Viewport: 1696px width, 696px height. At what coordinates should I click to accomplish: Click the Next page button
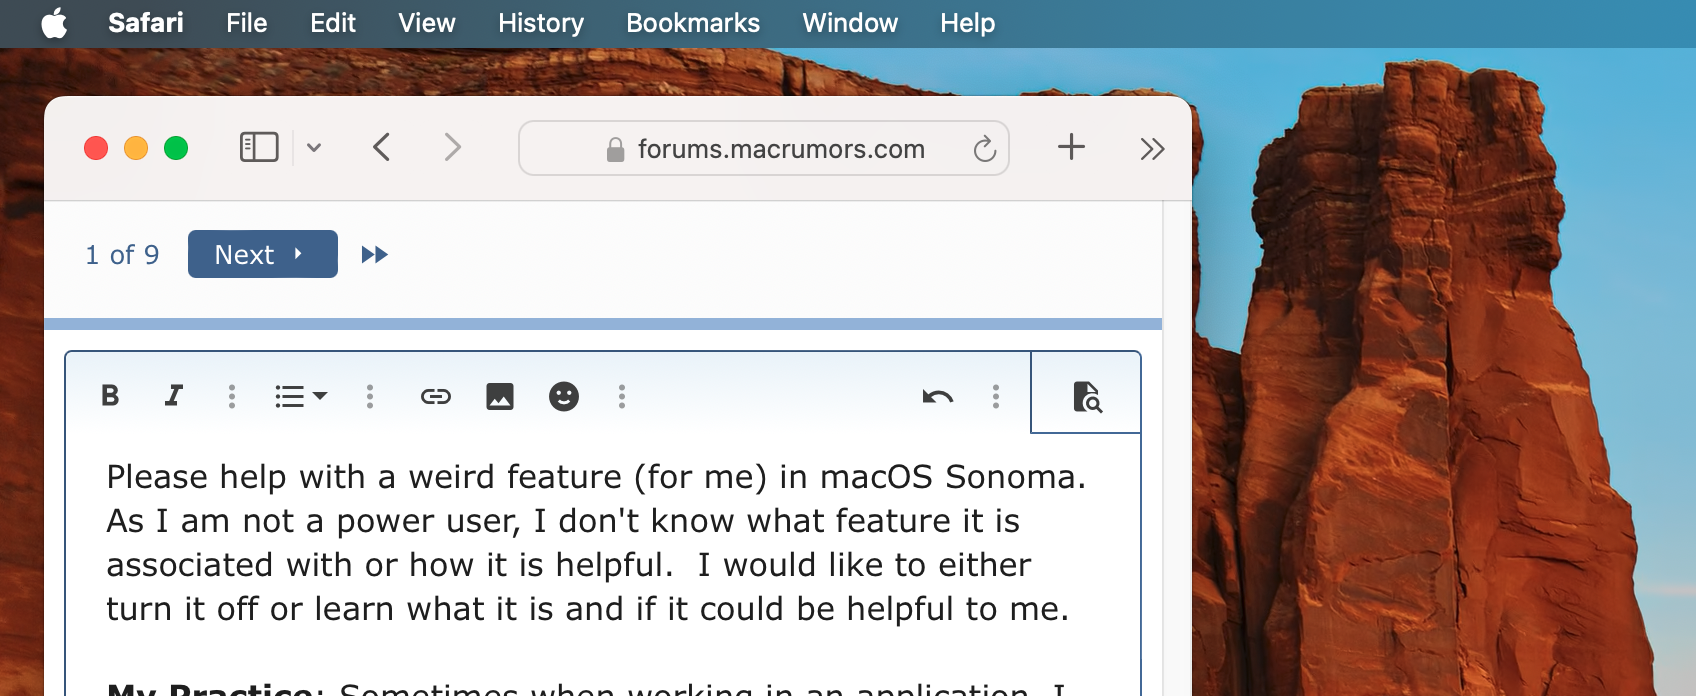262,255
